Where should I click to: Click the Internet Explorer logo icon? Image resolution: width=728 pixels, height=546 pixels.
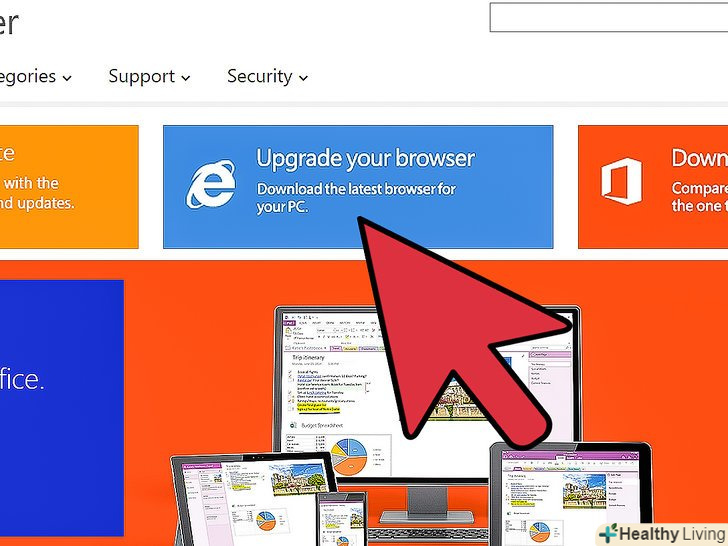(211, 184)
